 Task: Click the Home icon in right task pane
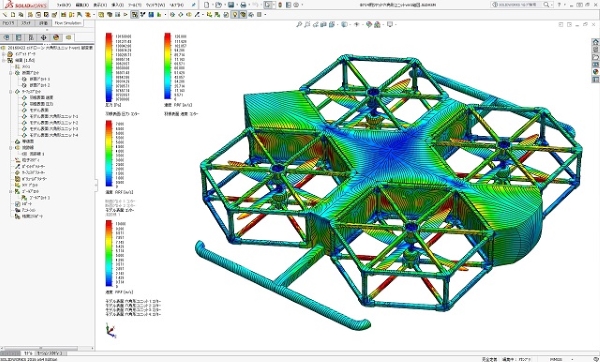click(595, 42)
